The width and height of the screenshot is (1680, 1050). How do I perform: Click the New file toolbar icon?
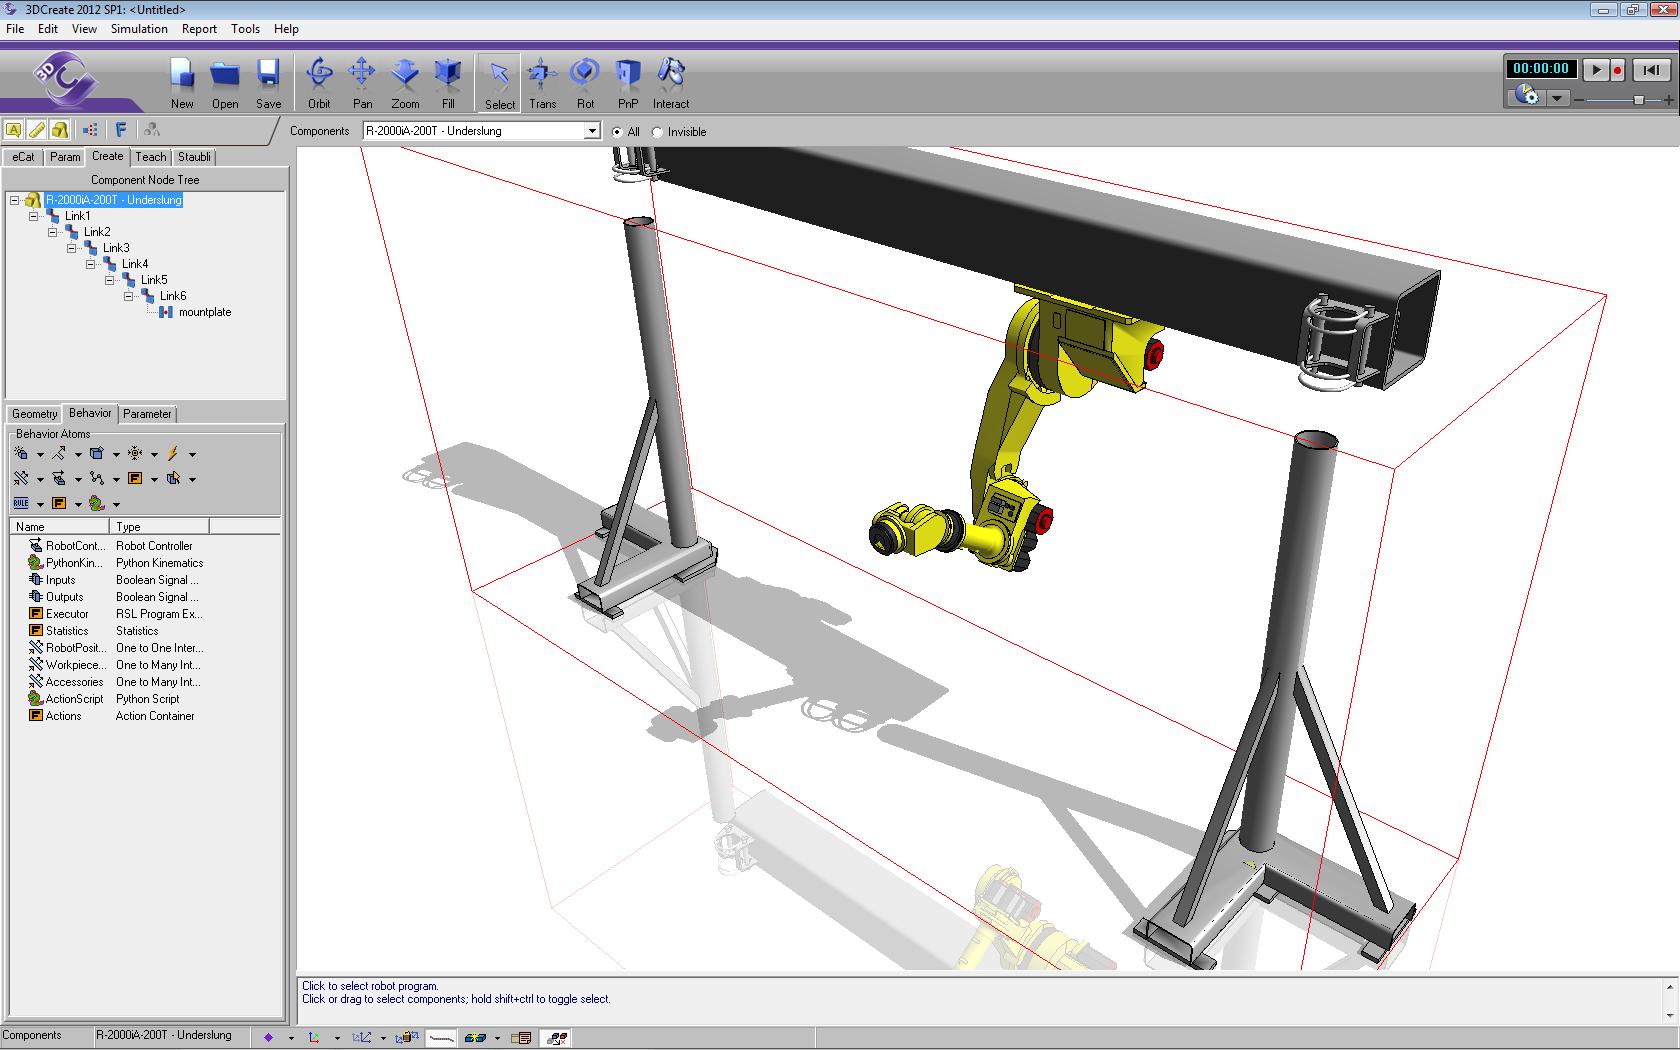[x=182, y=81]
